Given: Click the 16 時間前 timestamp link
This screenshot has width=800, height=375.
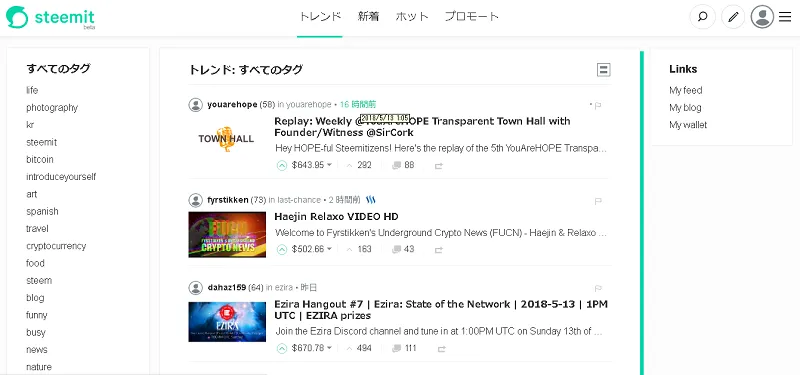Looking at the screenshot, I should click(x=358, y=105).
